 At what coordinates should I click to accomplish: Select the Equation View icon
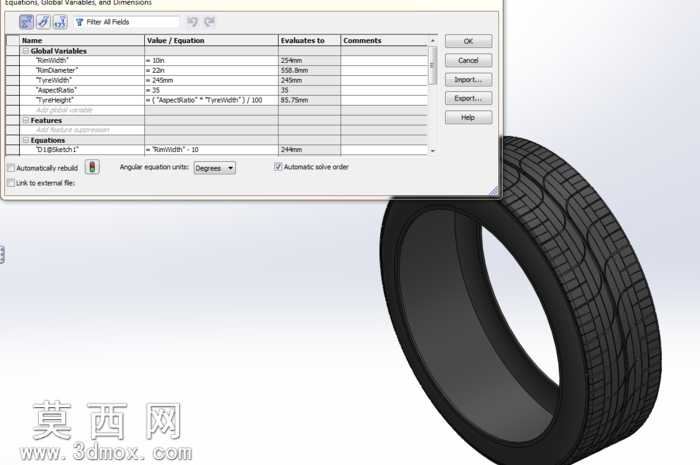26,22
